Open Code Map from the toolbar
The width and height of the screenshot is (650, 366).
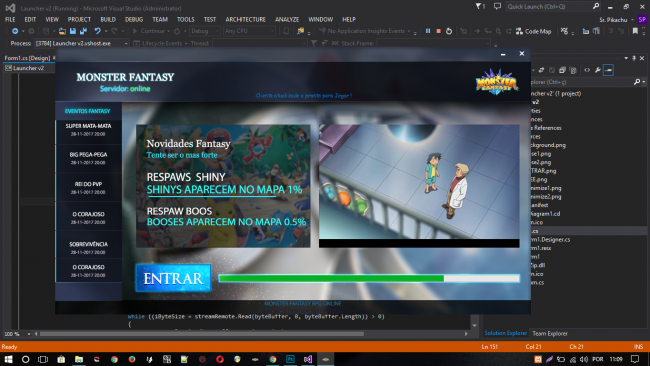[534, 31]
